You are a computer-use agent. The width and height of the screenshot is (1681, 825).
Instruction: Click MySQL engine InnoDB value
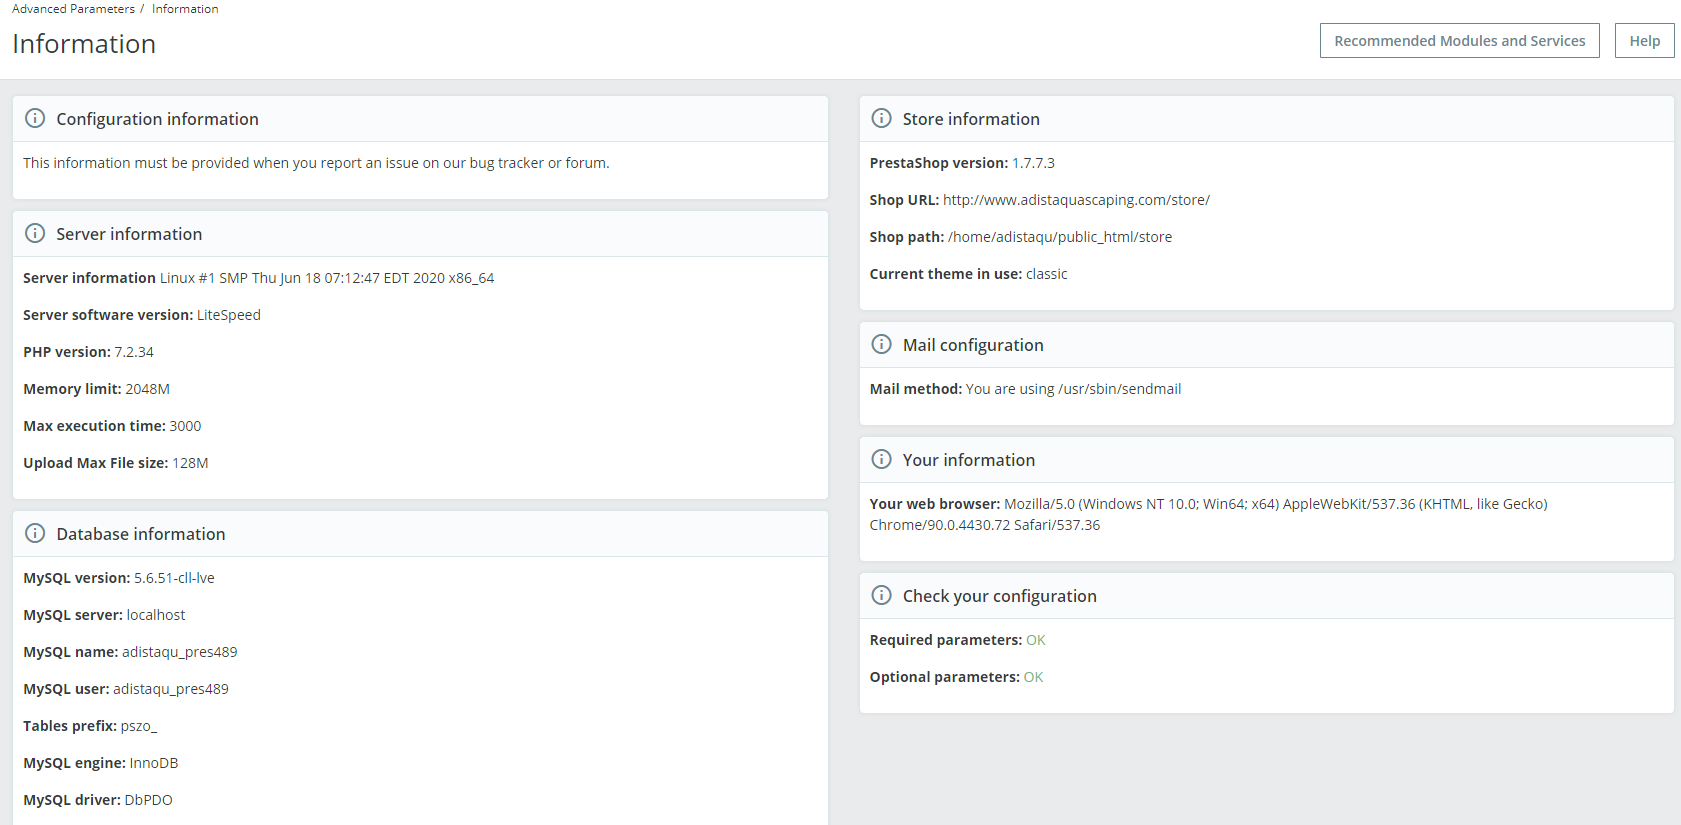[x=153, y=763]
